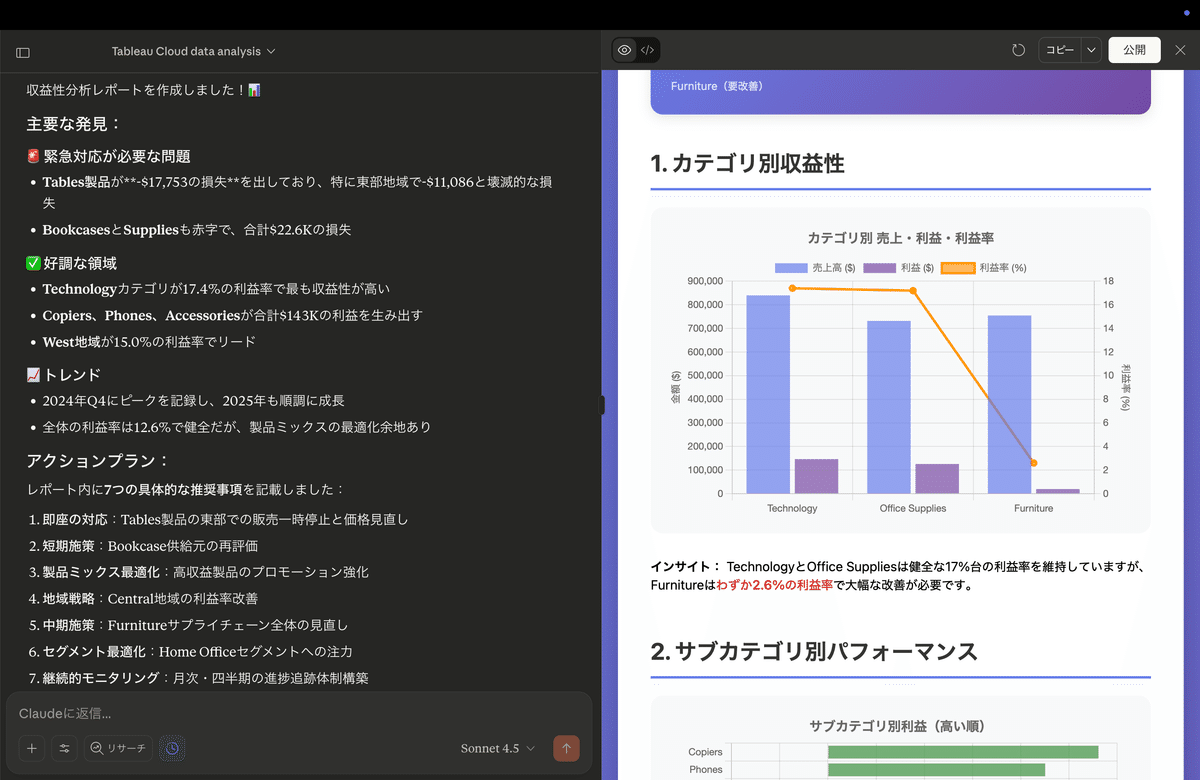Open the Sonnet 4.5 model dropdown

pyautogui.click(x=497, y=747)
